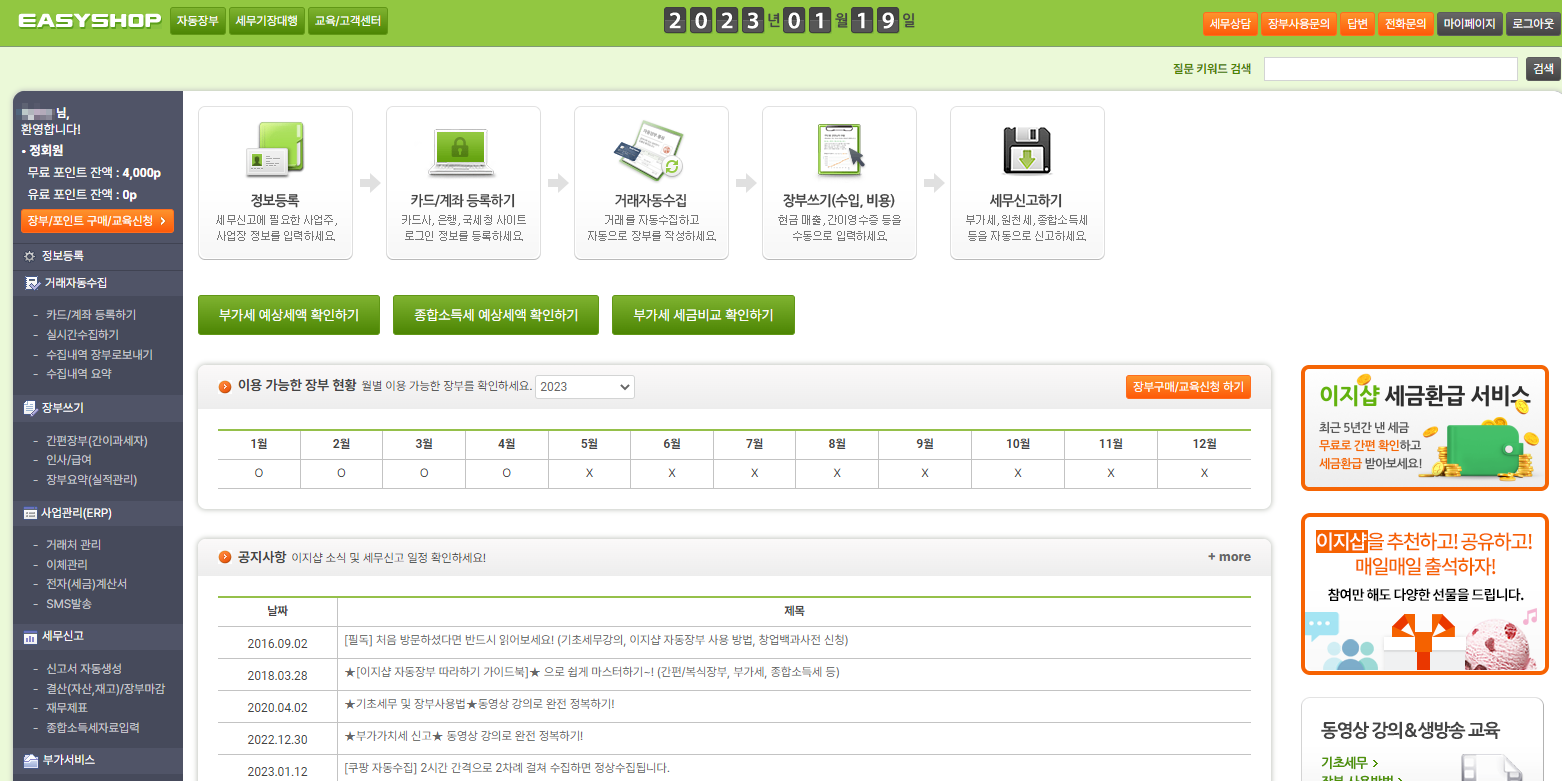Open SMS발송 sidebar link
The height and width of the screenshot is (781, 1562).
(x=69, y=604)
